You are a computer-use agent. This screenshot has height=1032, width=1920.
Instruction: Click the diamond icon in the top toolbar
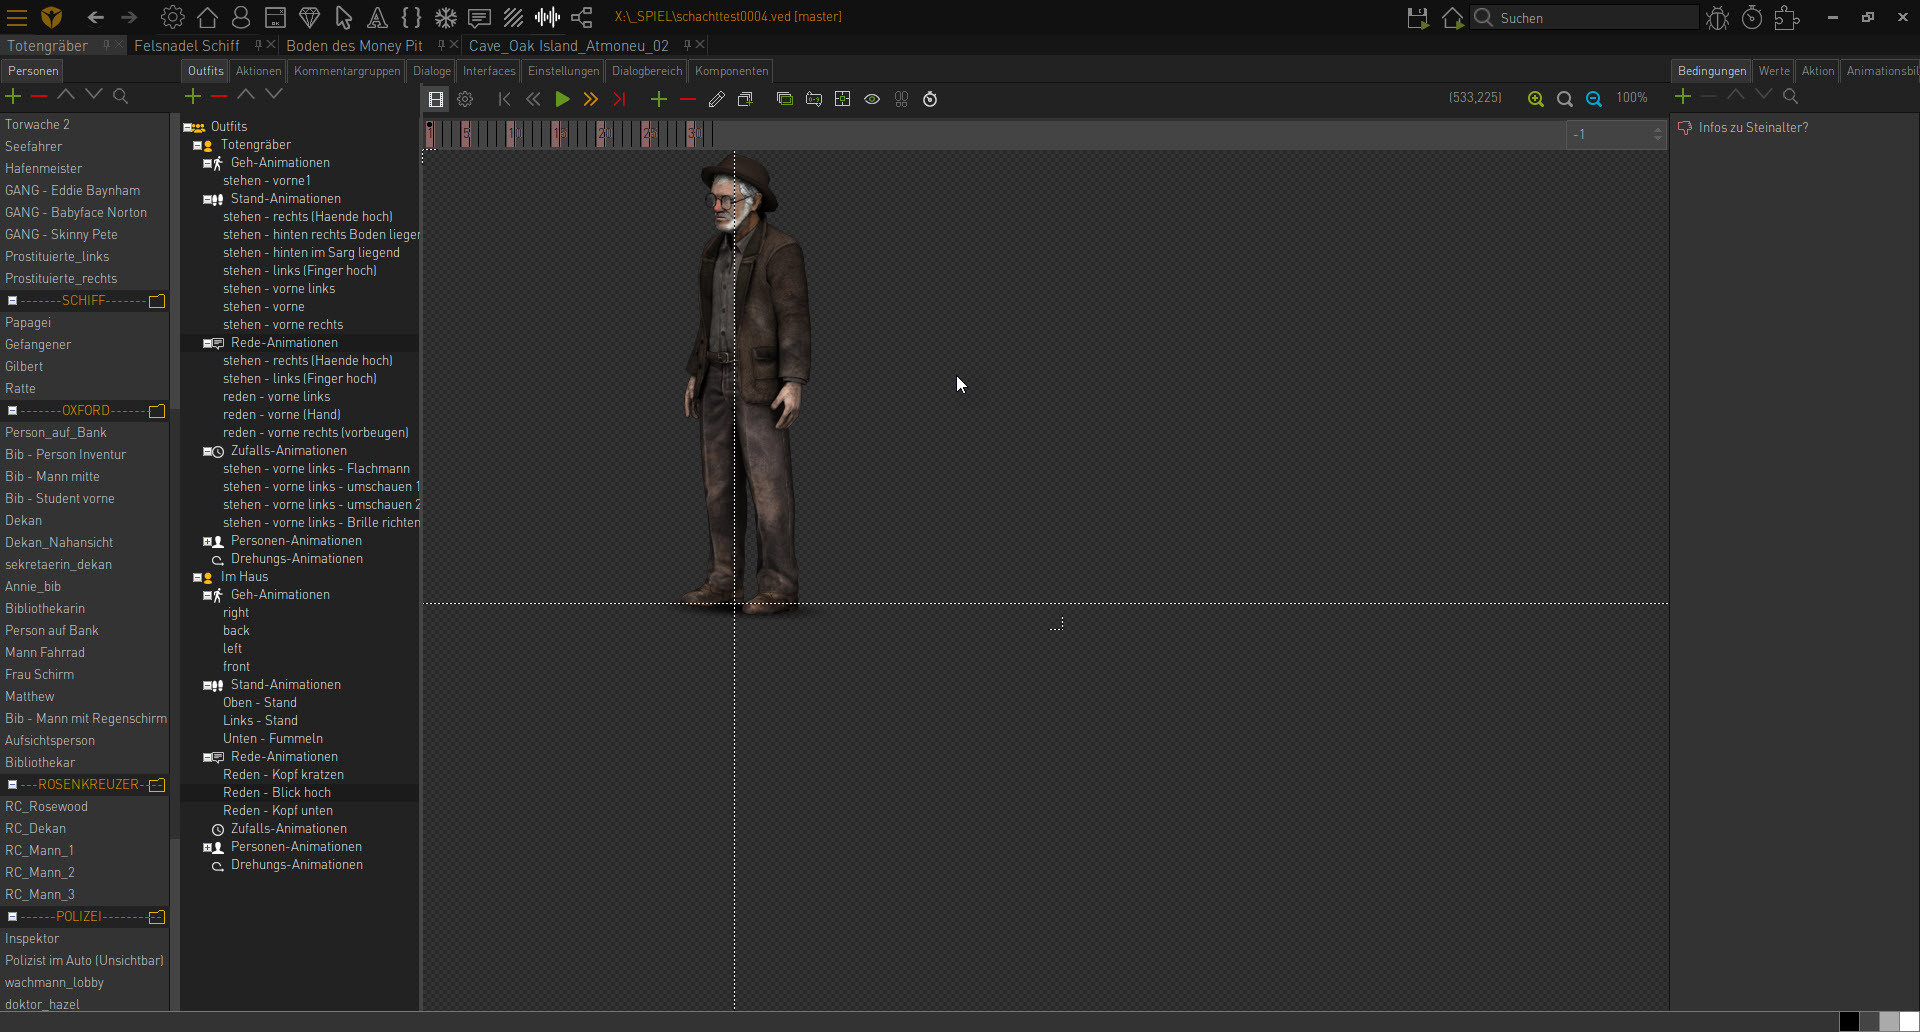pos(310,17)
